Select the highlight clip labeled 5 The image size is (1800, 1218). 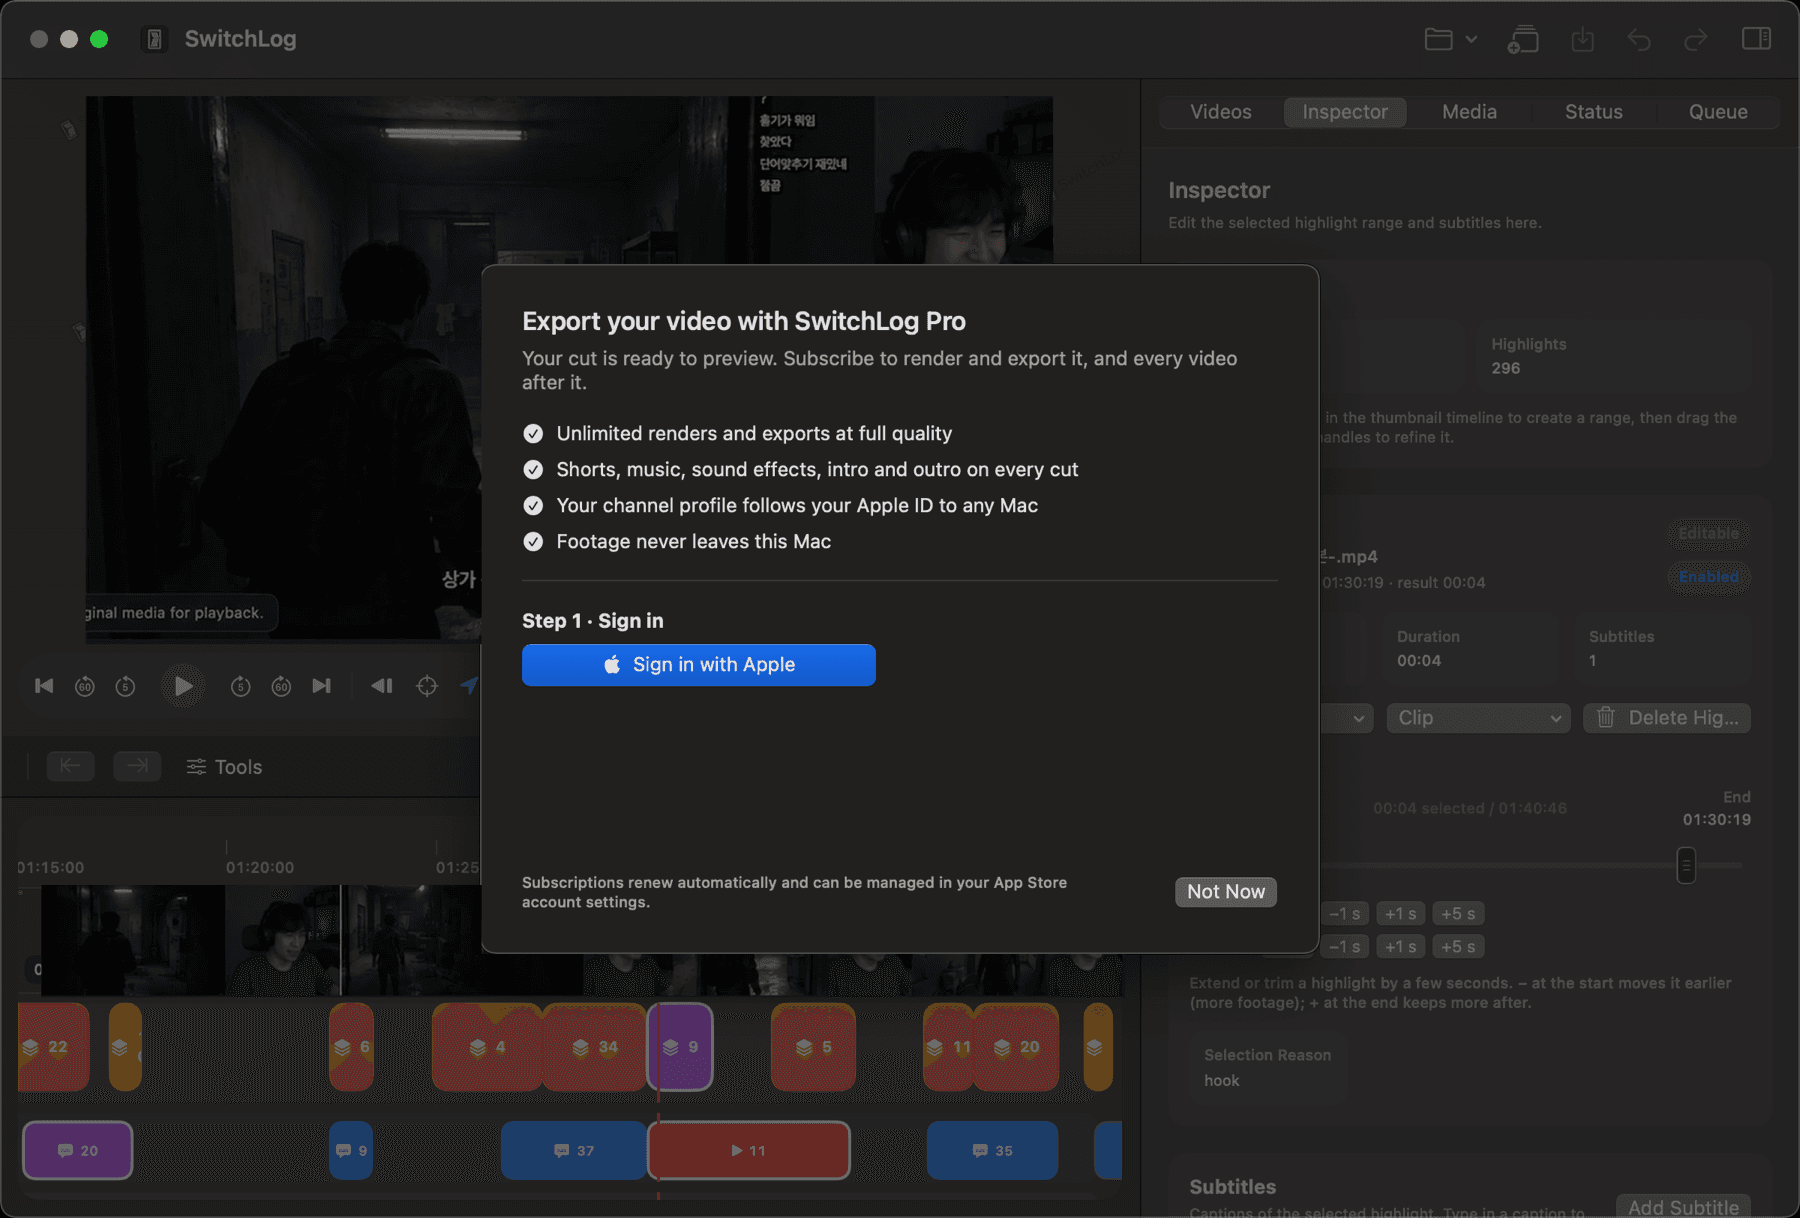tap(813, 1047)
